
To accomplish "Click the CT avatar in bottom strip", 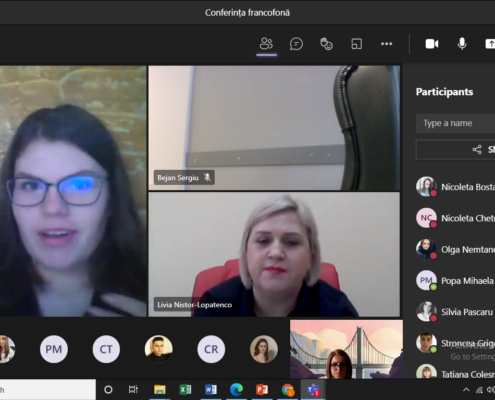I will [x=106, y=349].
